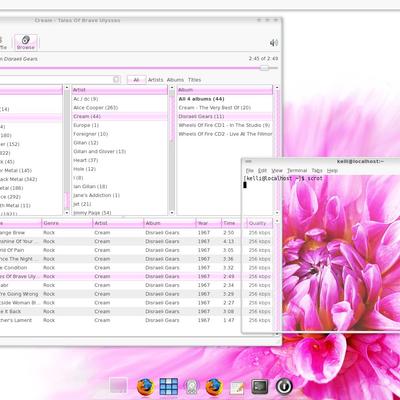Select Jet (21) artist

[x=119, y=204]
